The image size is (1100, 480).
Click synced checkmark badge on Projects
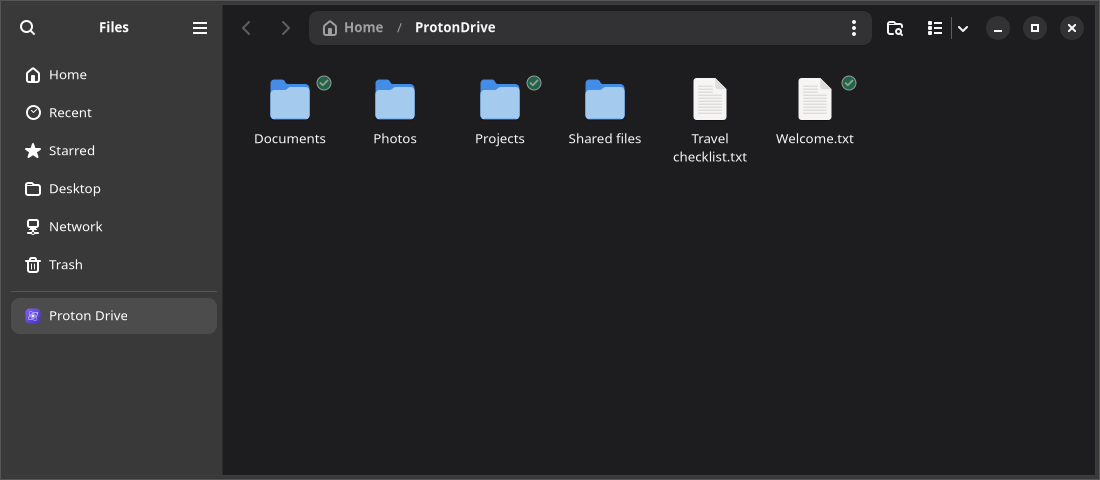click(x=534, y=83)
